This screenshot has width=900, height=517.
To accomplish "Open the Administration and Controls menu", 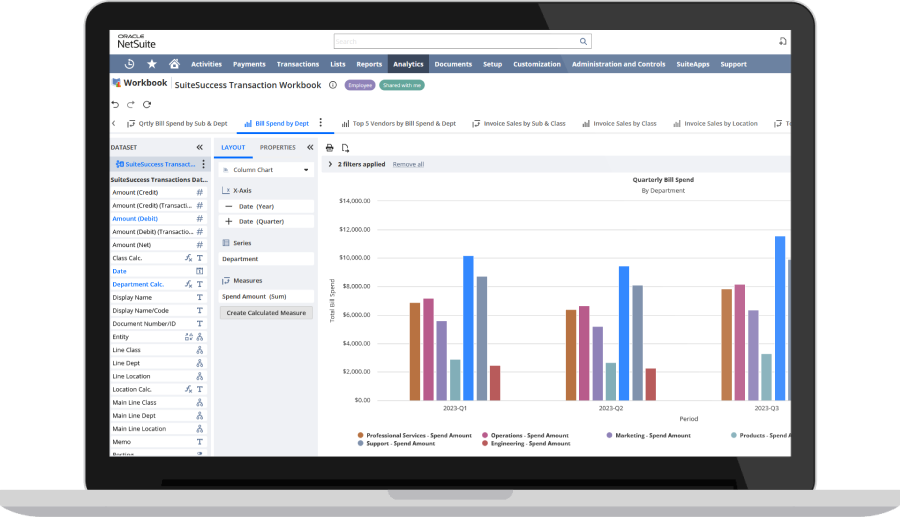I will 618,64.
